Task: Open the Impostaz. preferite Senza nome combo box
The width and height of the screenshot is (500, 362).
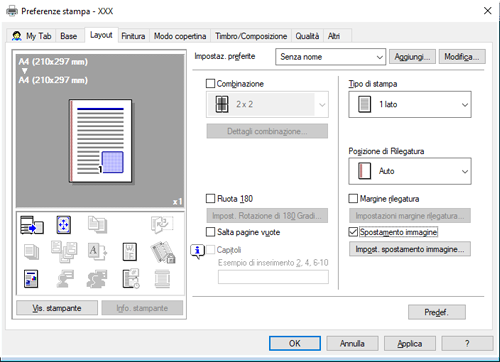Action: pos(330,57)
